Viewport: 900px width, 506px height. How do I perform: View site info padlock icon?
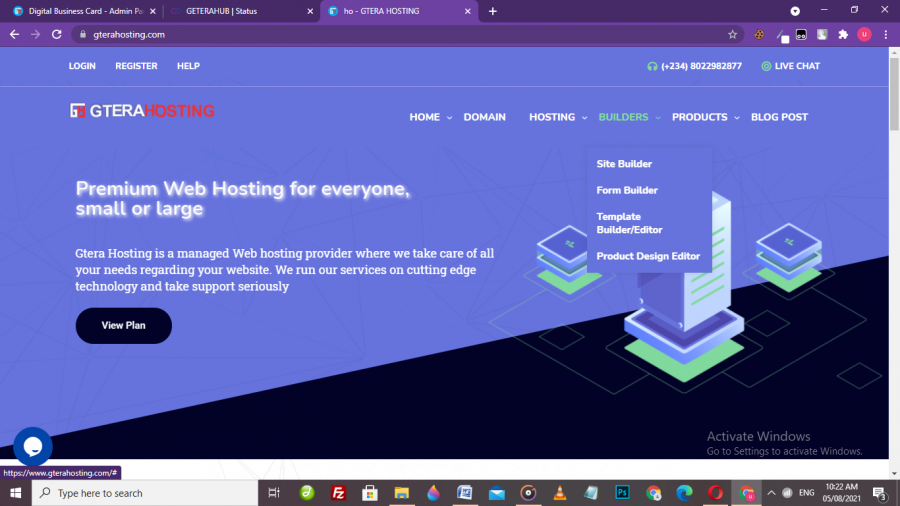83,34
